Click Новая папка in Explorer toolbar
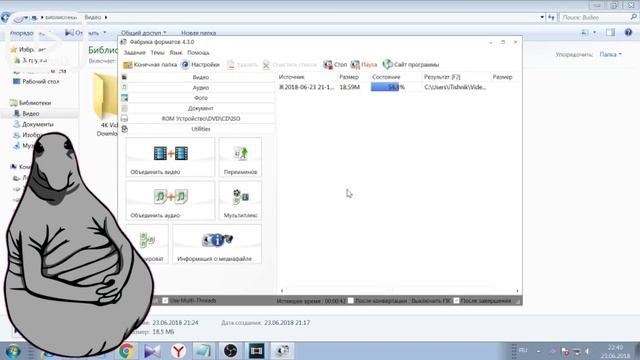640x360 pixels. point(198,33)
